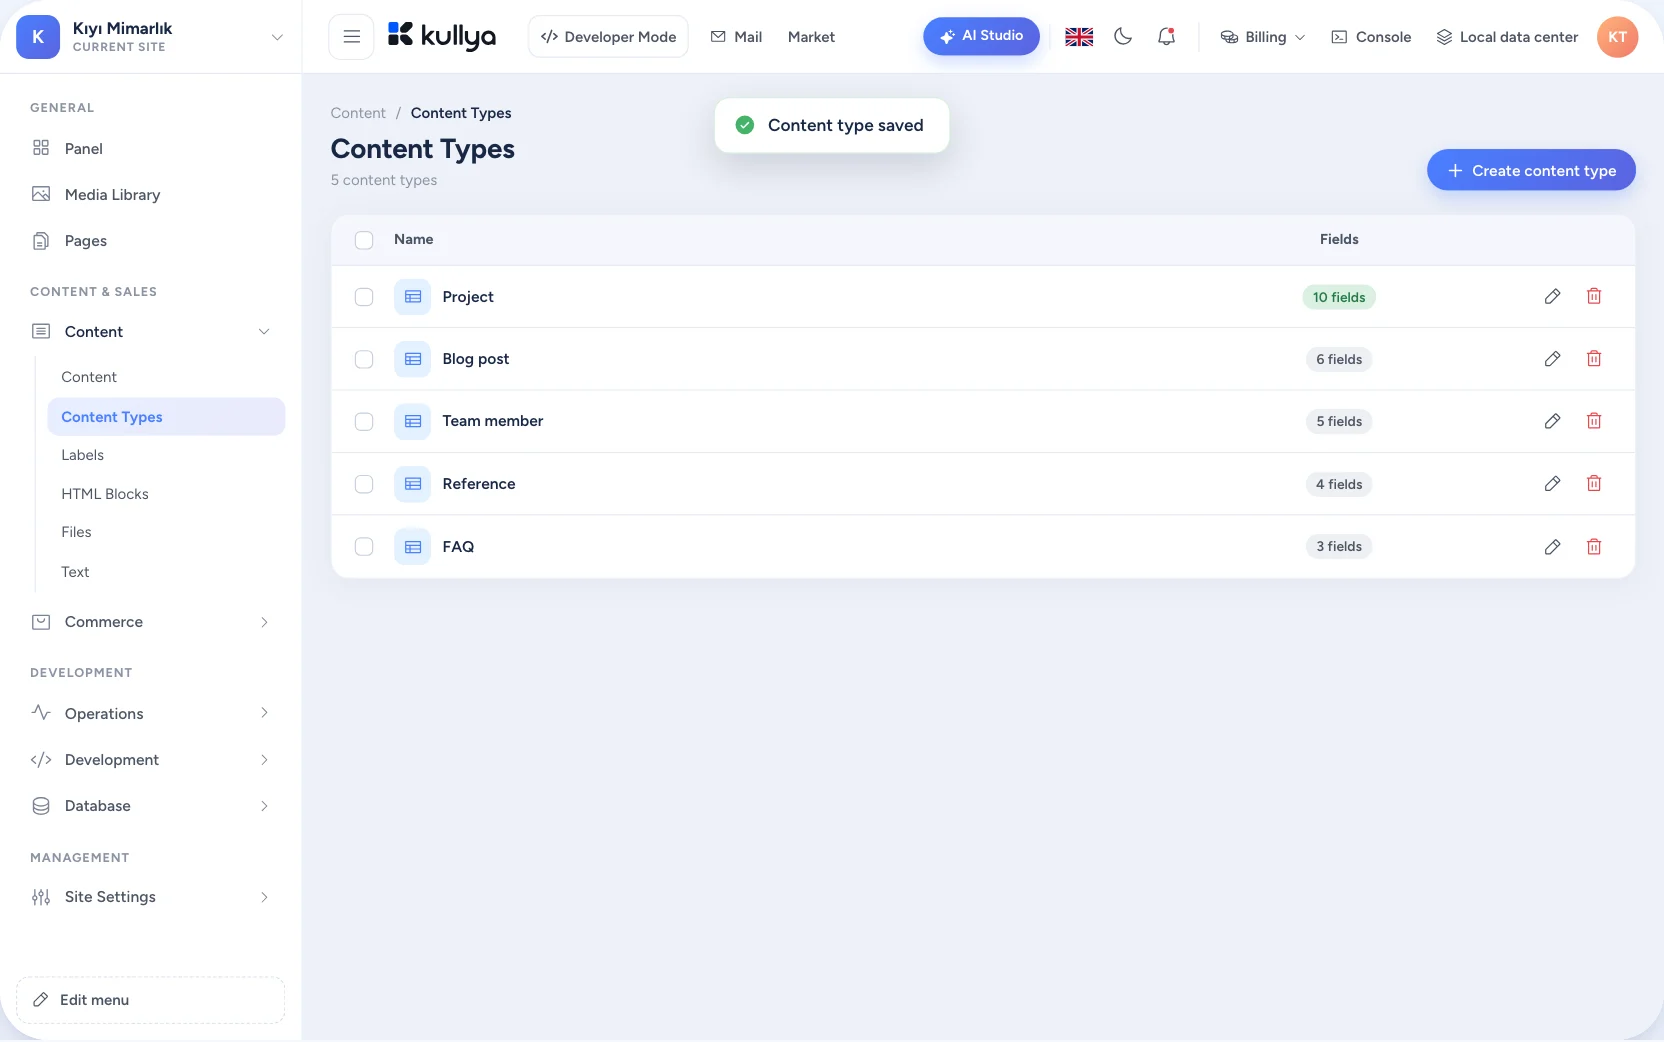Toggle dark mode moon icon
The width and height of the screenshot is (1664, 1042).
pyautogui.click(x=1123, y=37)
